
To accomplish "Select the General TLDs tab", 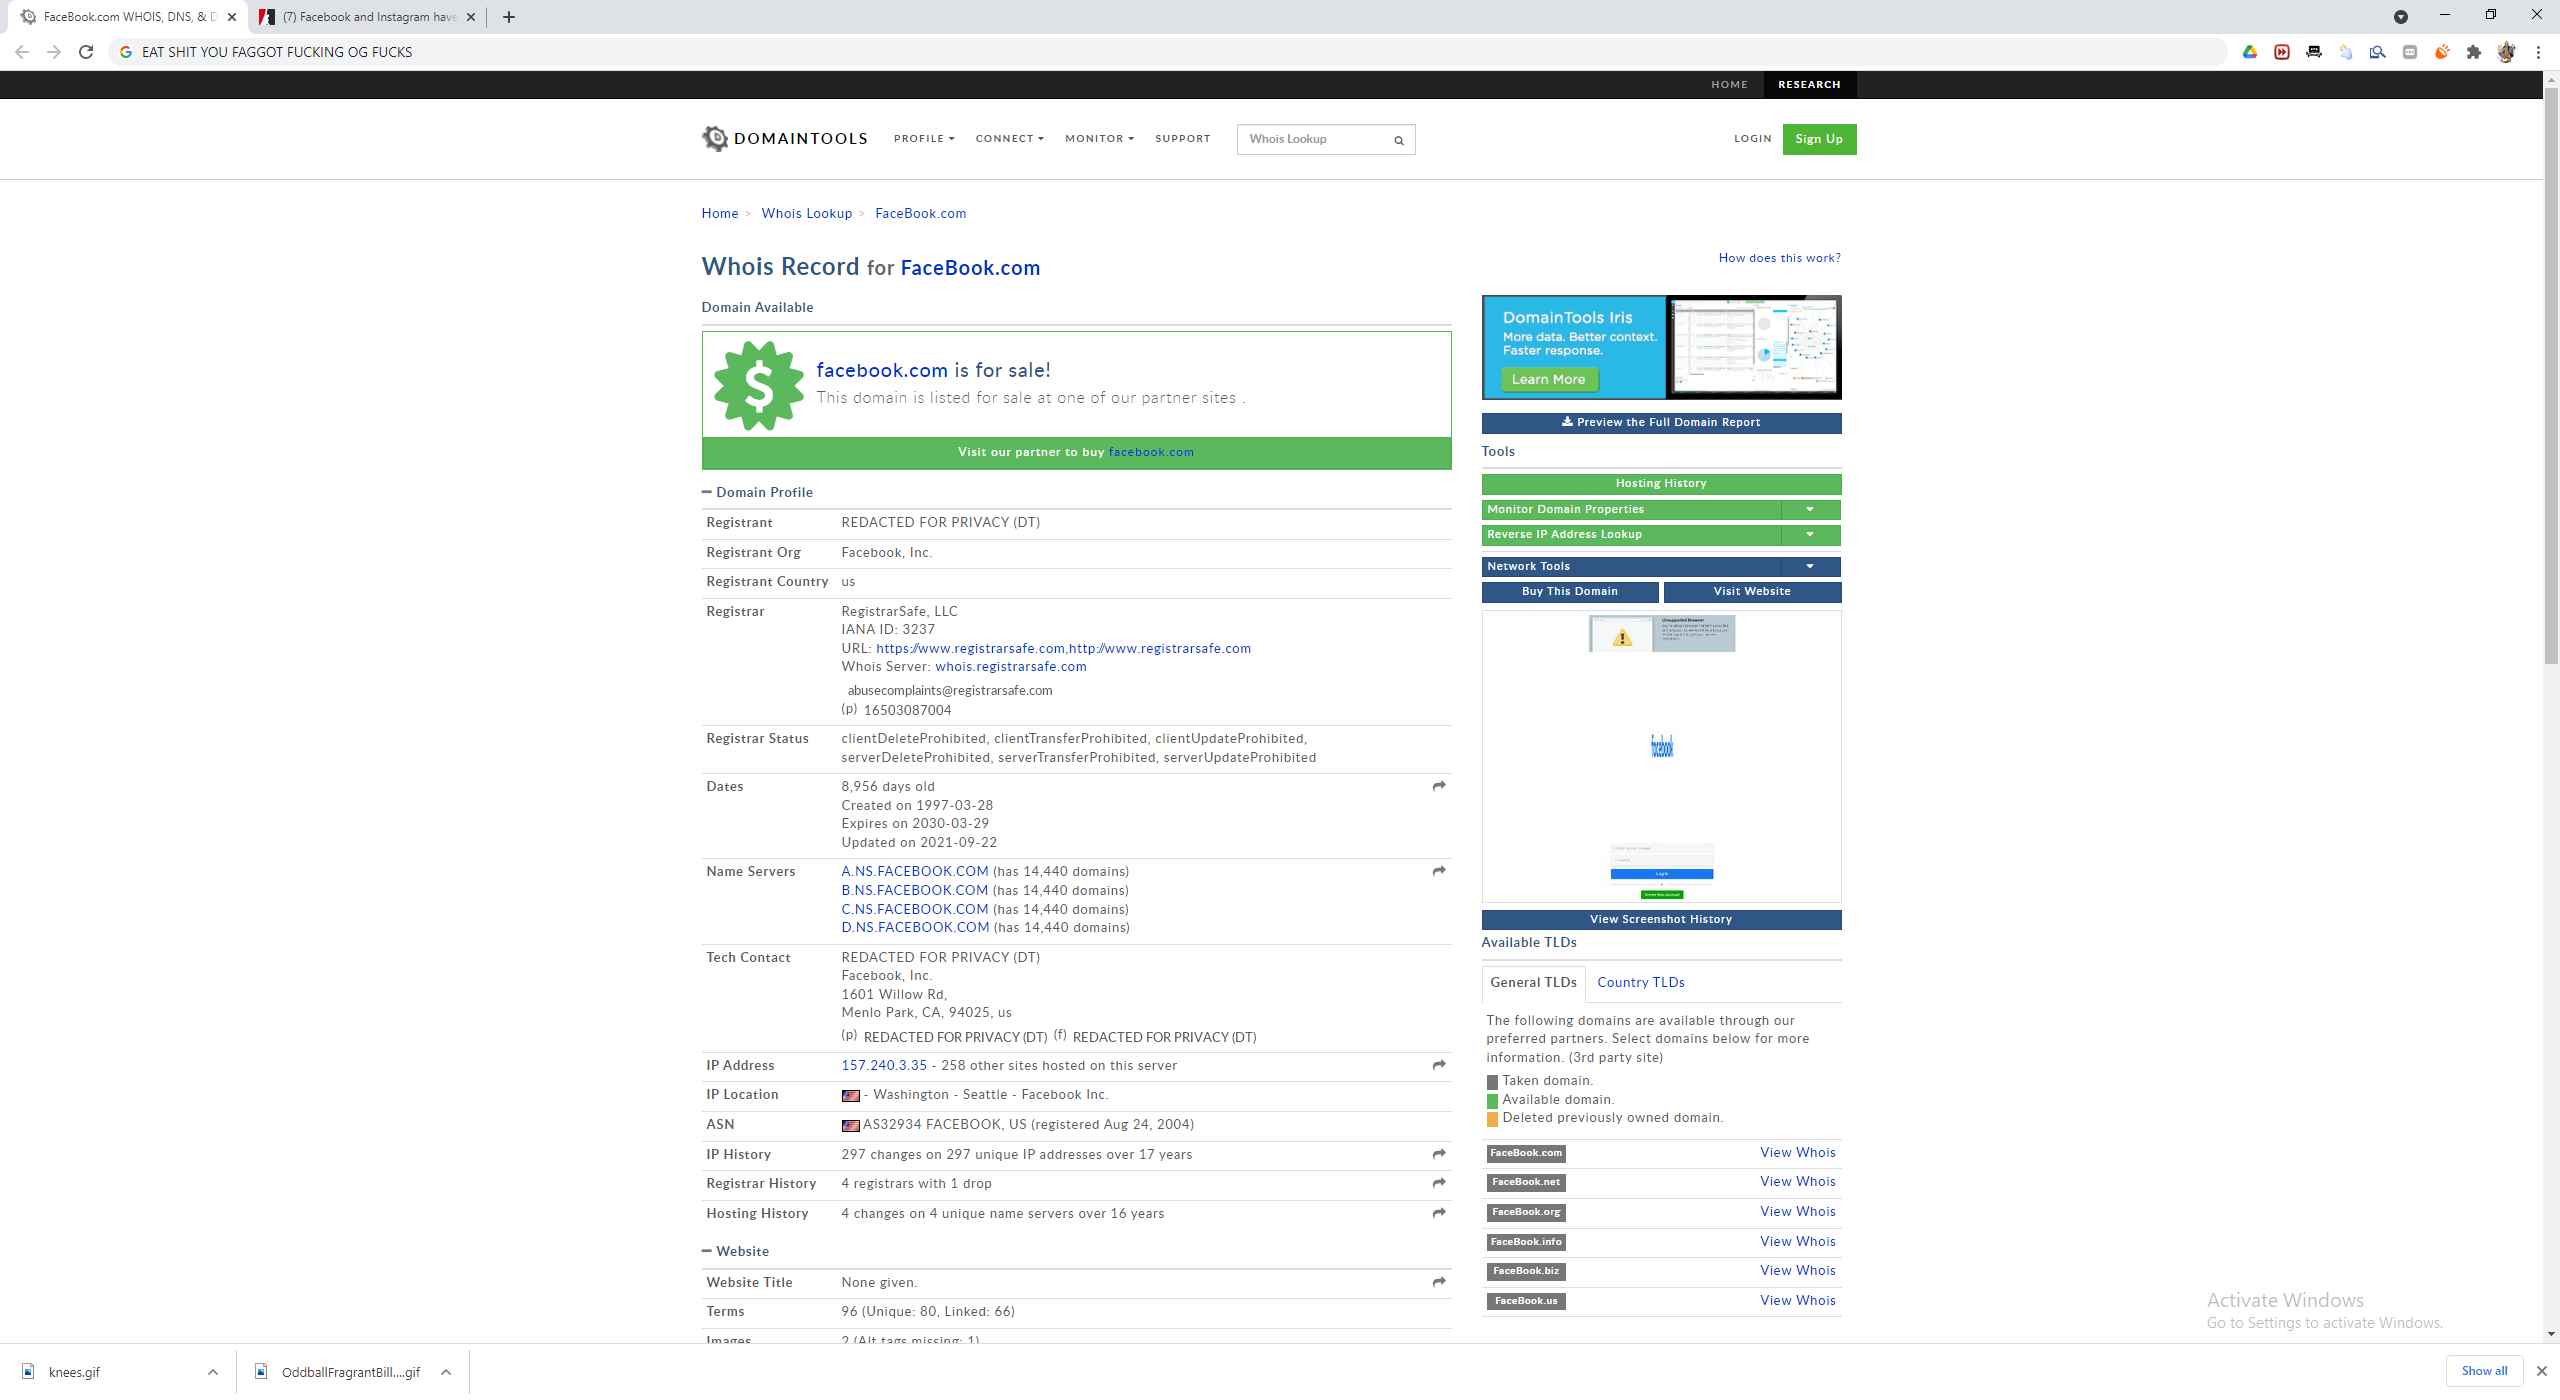I will pyautogui.click(x=1533, y=982).
